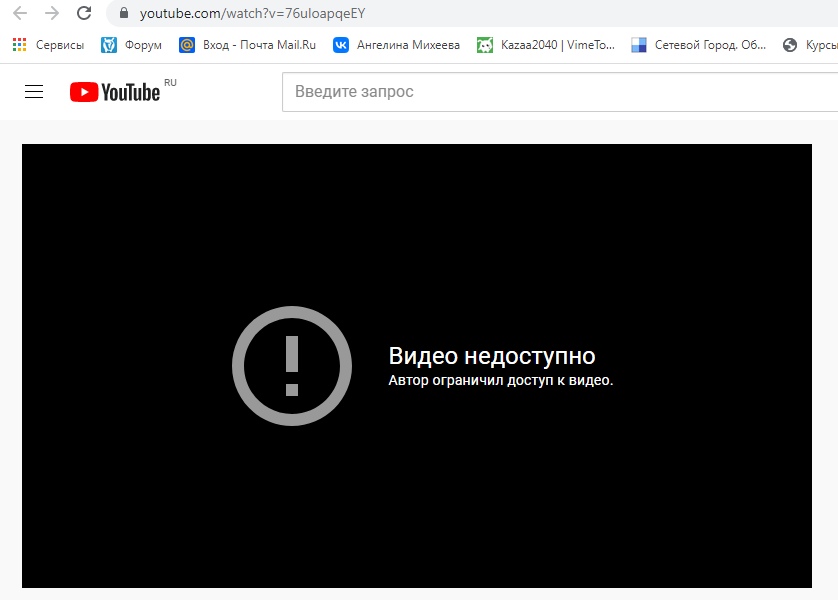This screenshot has height=600, width=838.
Task: Go to the YouTube home via the logo
Action: click(x=115, y=92)
